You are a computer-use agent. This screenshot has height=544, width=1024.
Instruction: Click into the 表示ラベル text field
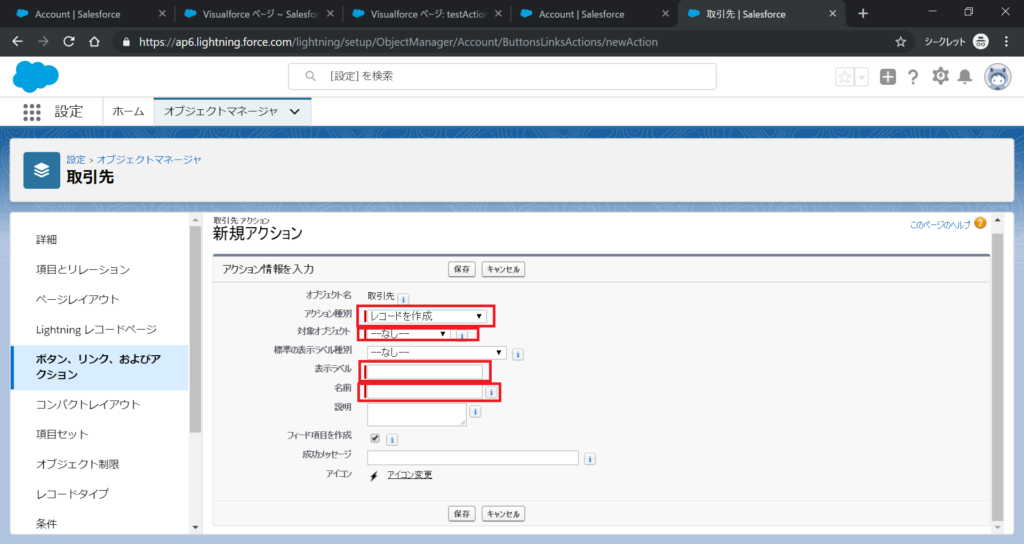pyautogui.click(x=425, y=372)
